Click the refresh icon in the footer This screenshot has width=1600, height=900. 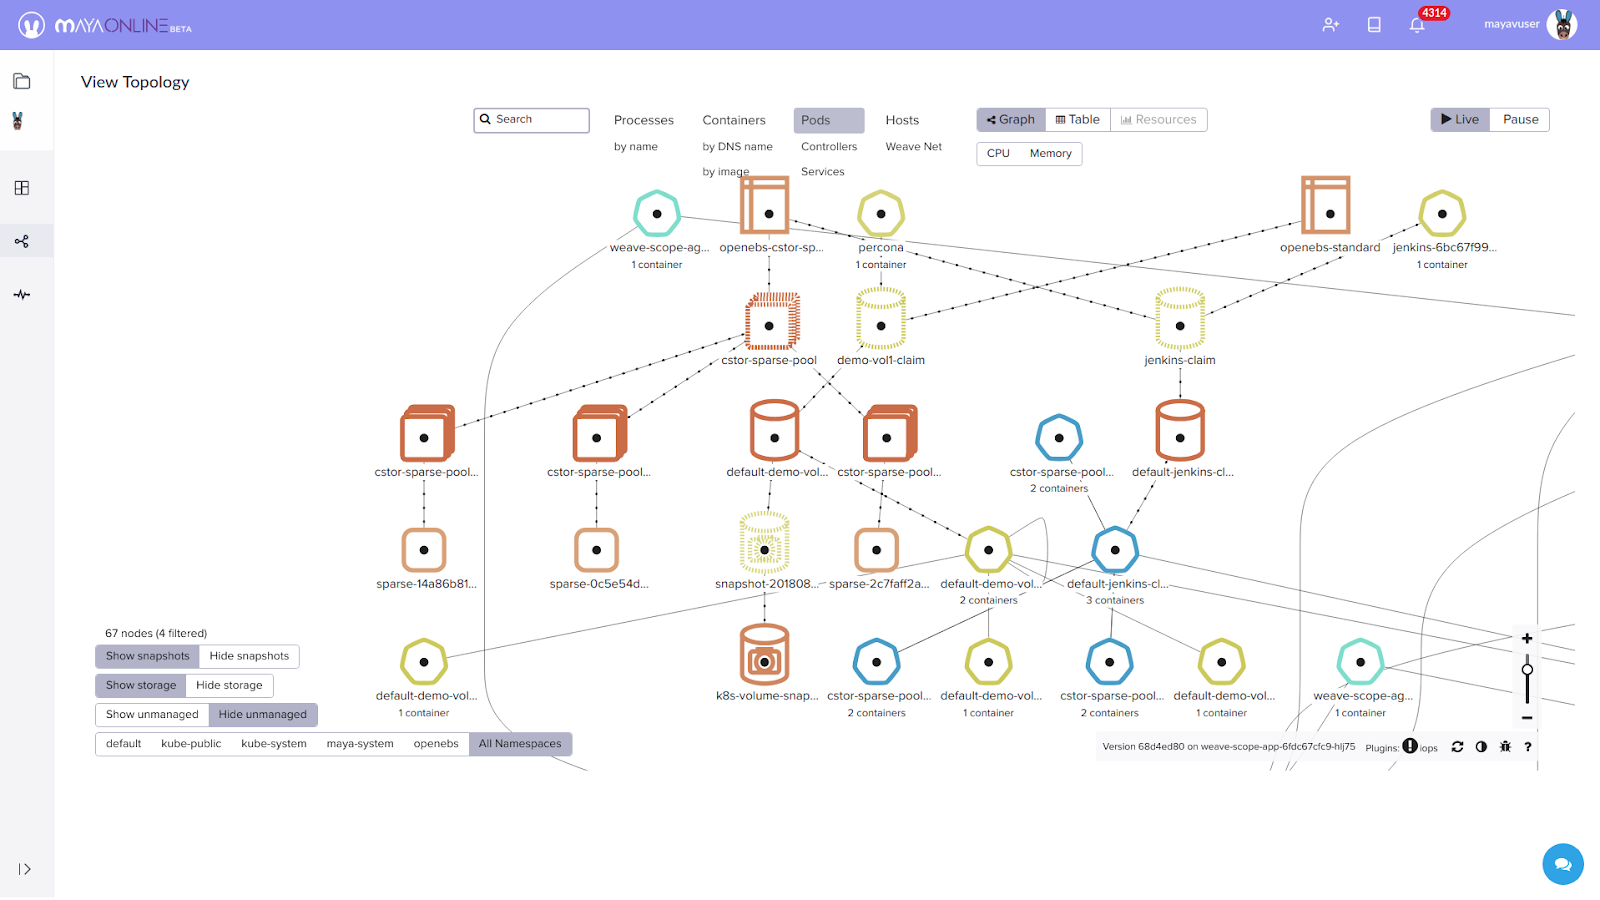tap(1457, 747)
